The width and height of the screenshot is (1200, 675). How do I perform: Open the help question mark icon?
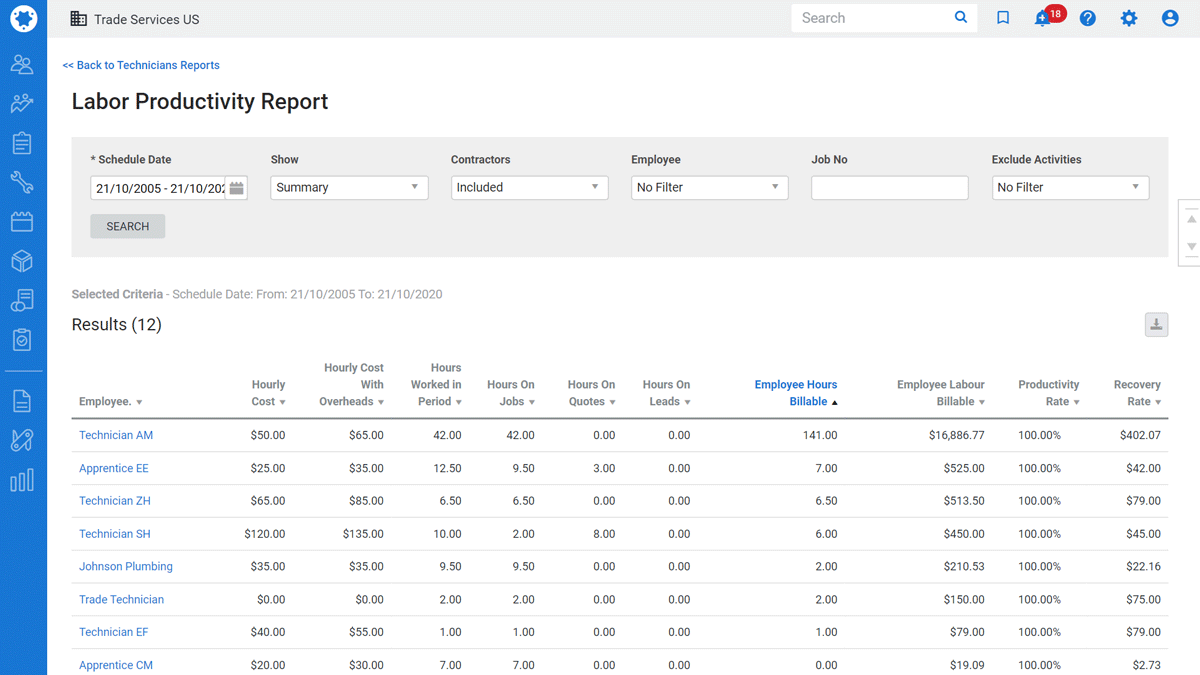[1088, 18]
